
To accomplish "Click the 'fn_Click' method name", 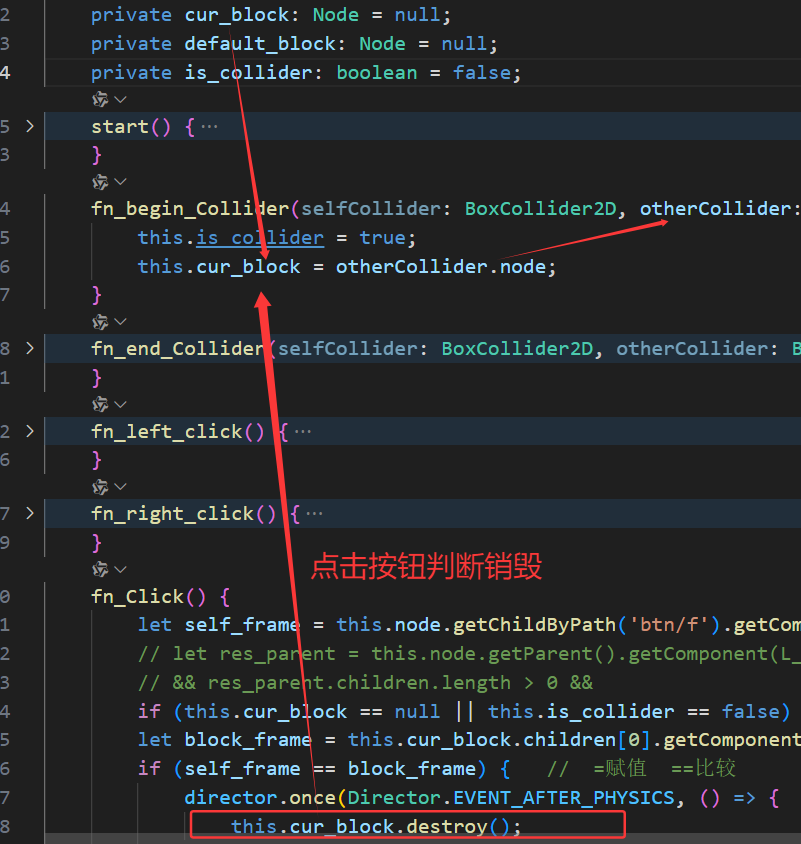I will coord(138,596).
